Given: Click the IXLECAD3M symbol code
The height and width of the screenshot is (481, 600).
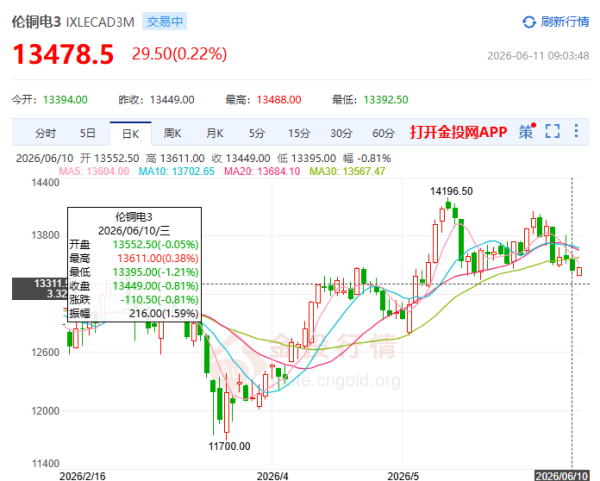Looking at the screenshot, I should (x=100, y=22).
